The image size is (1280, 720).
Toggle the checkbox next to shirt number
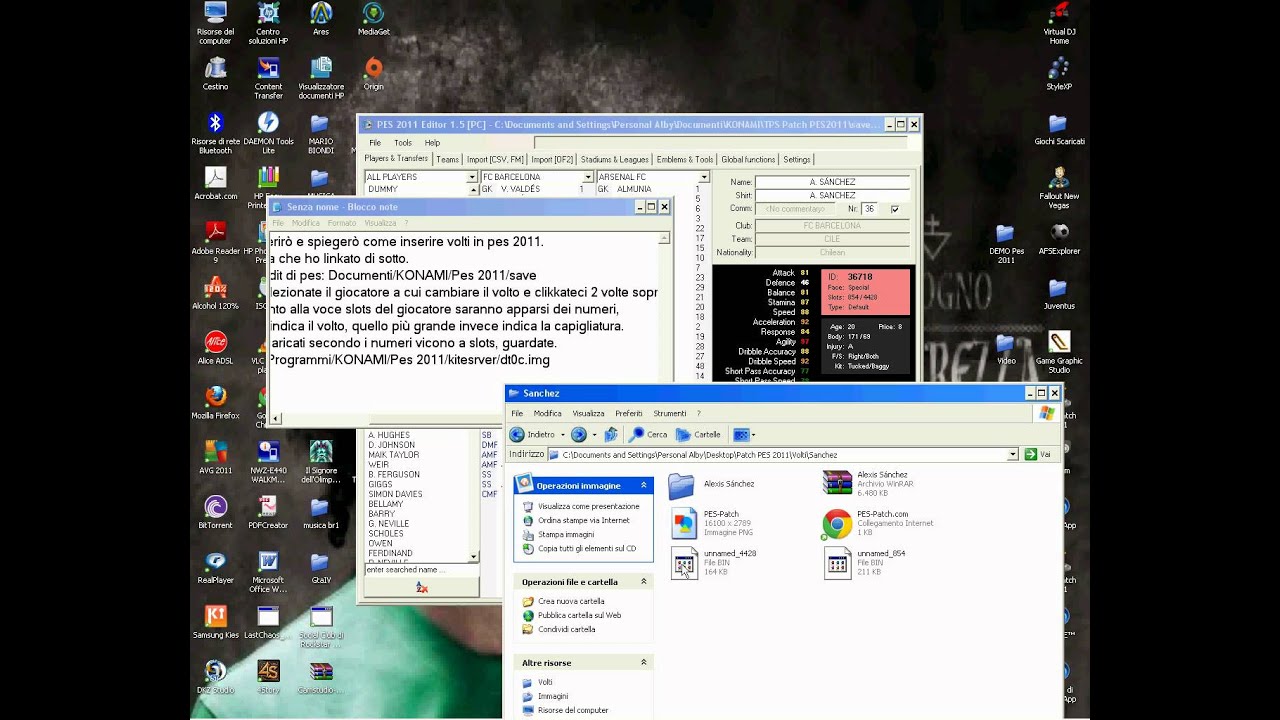tap(895, 209)
